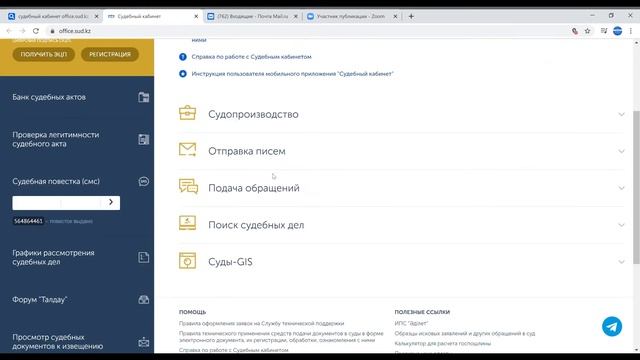This screenshot has height=360, width=640.
Task: Click the document icon beside Проверка легитимности
Action: 144,139
